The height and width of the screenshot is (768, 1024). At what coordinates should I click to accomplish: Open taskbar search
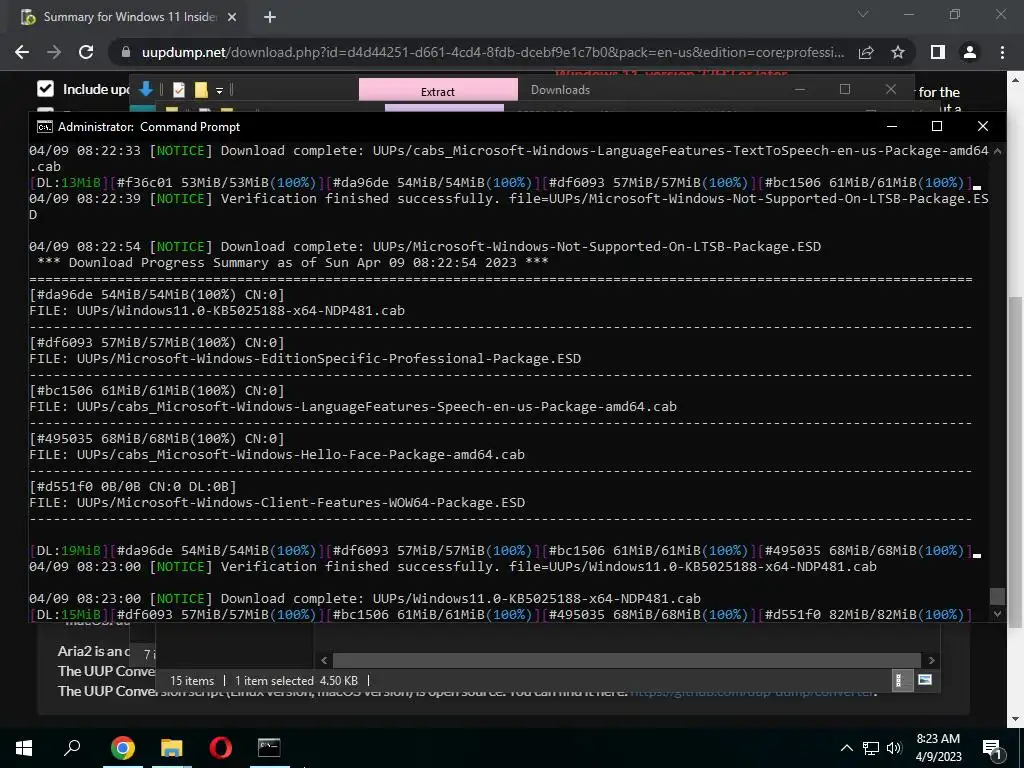coord(72,748)
